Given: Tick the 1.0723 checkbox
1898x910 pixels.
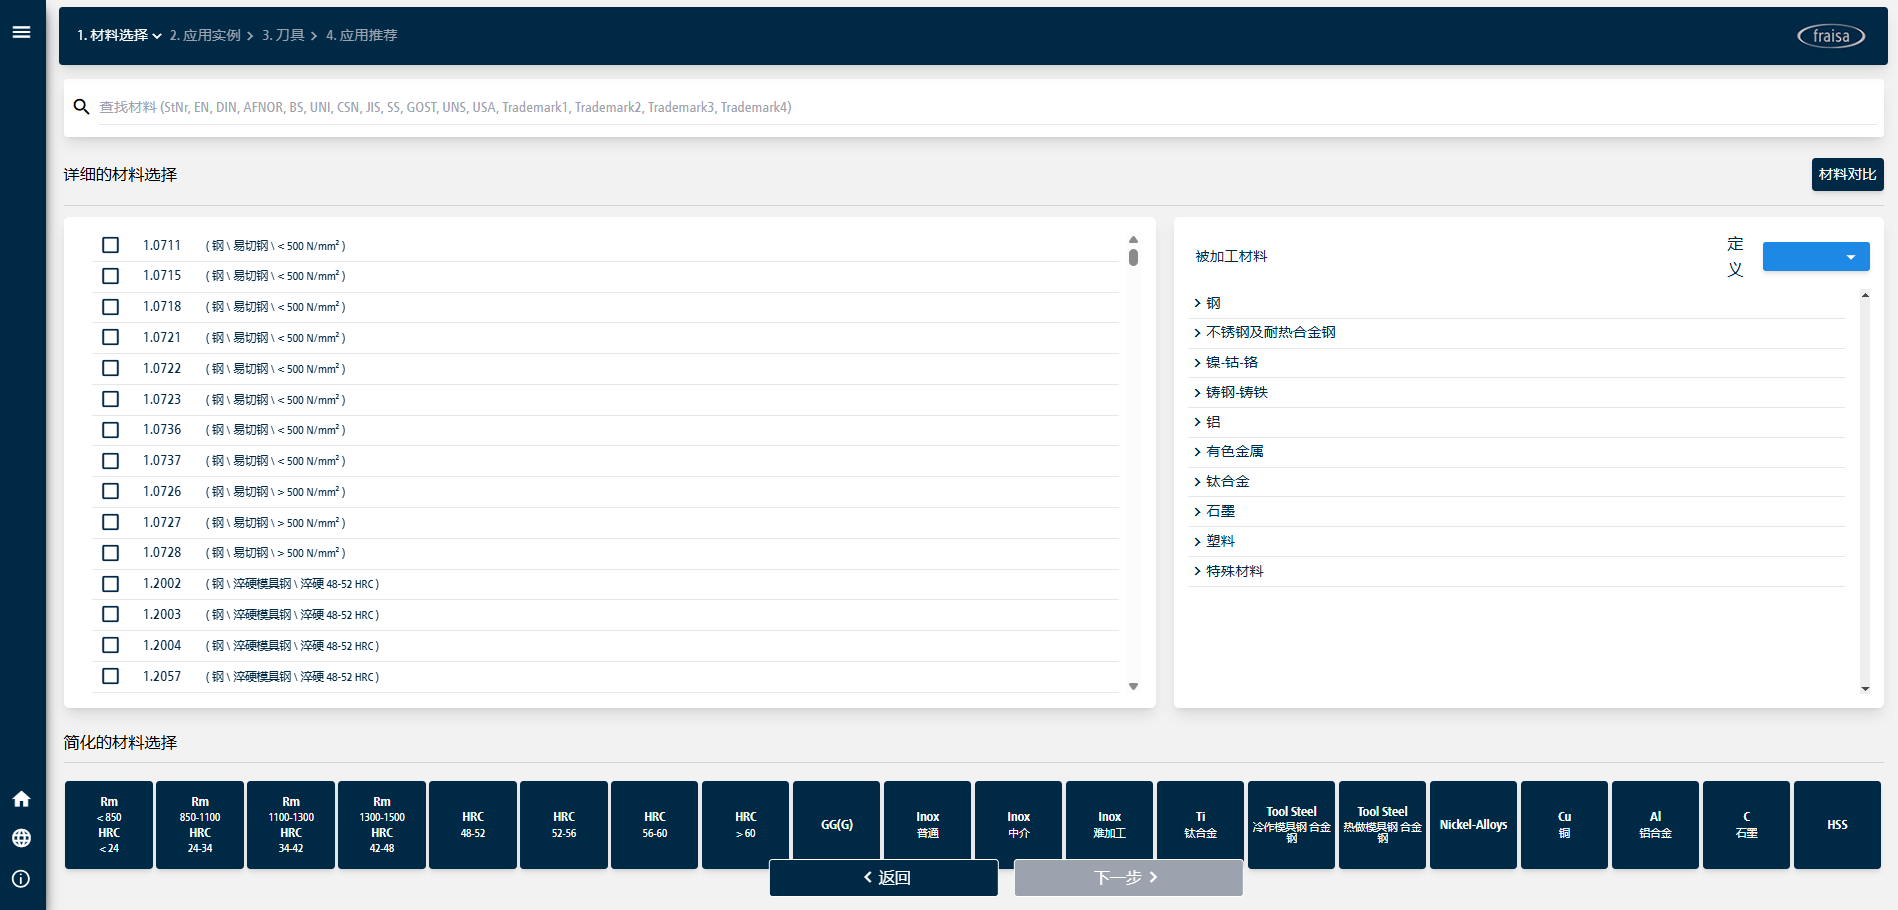Looking at the screenshot, I should click(x=111, y=399).
